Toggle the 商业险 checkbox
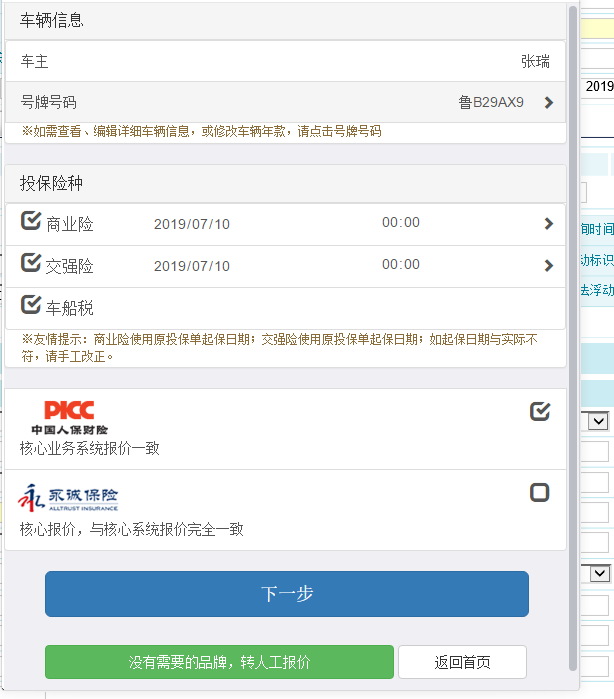Image resolution: width=614 pixels, height=699 pixels. 31,221
